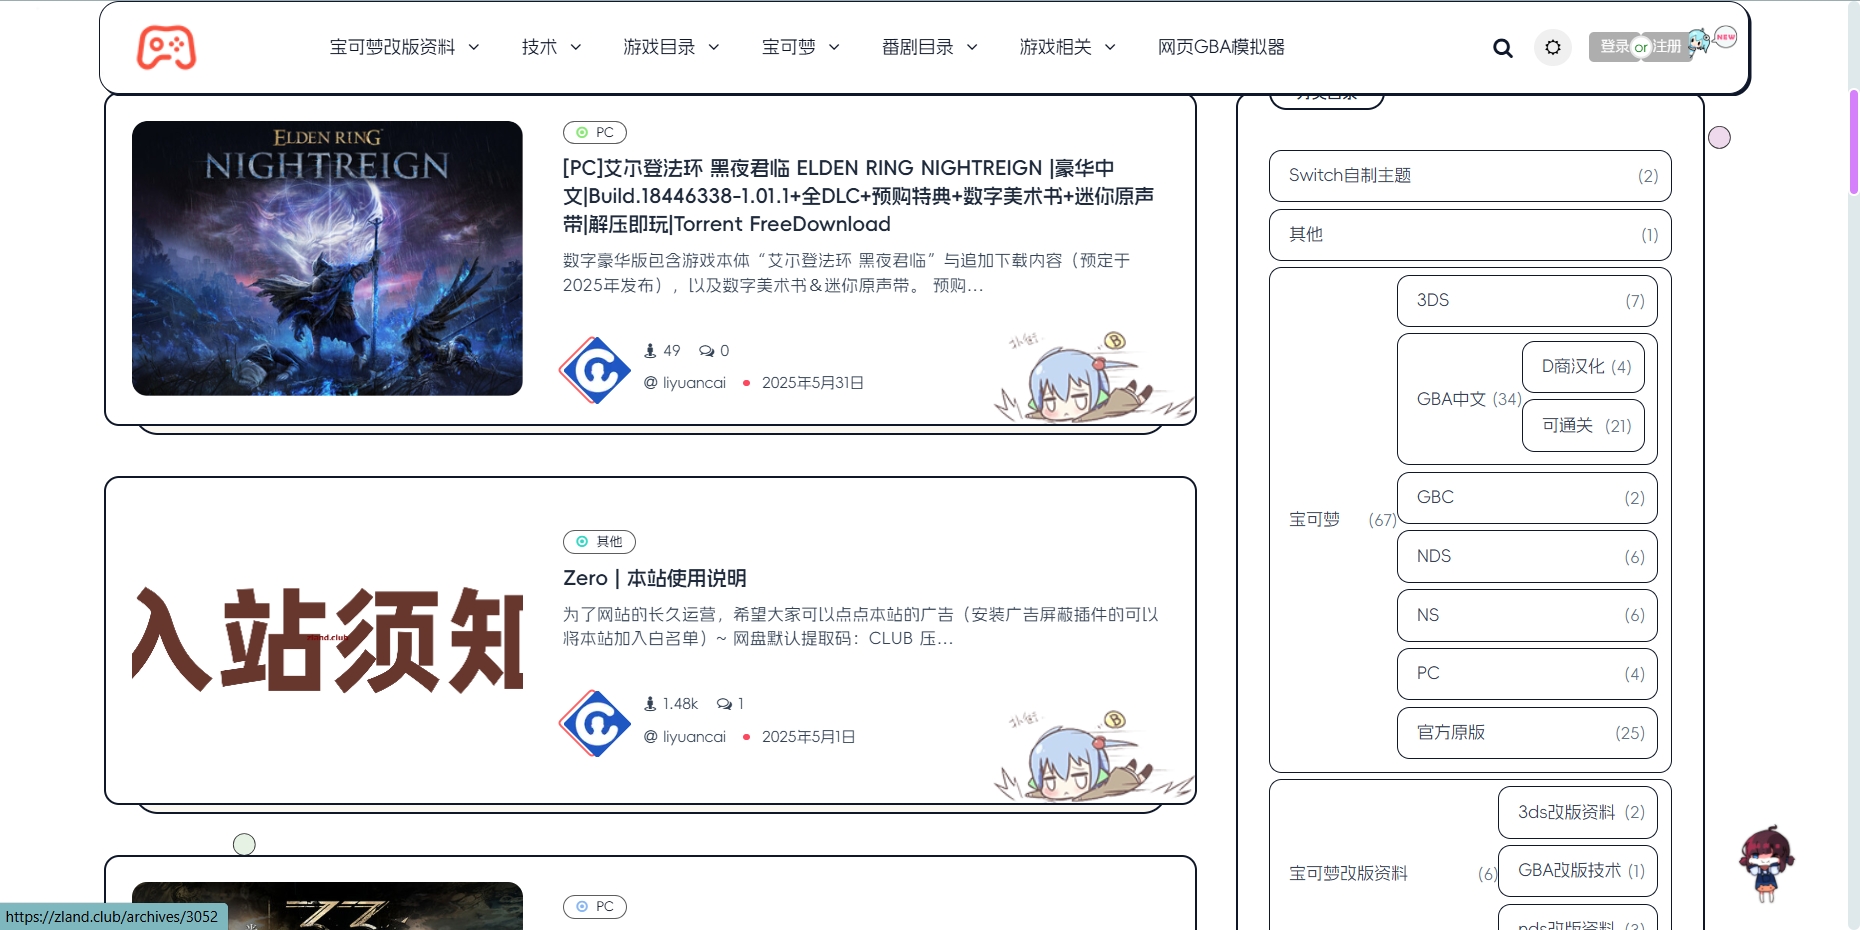Click the author avatar on Zero post
This screenshot has width=1860, height=930.
click(x=595, y=723)
